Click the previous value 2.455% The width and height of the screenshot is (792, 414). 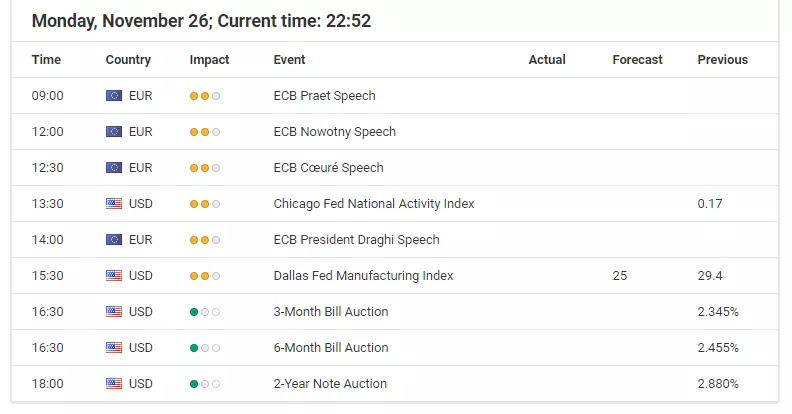[x=718, y=348]
